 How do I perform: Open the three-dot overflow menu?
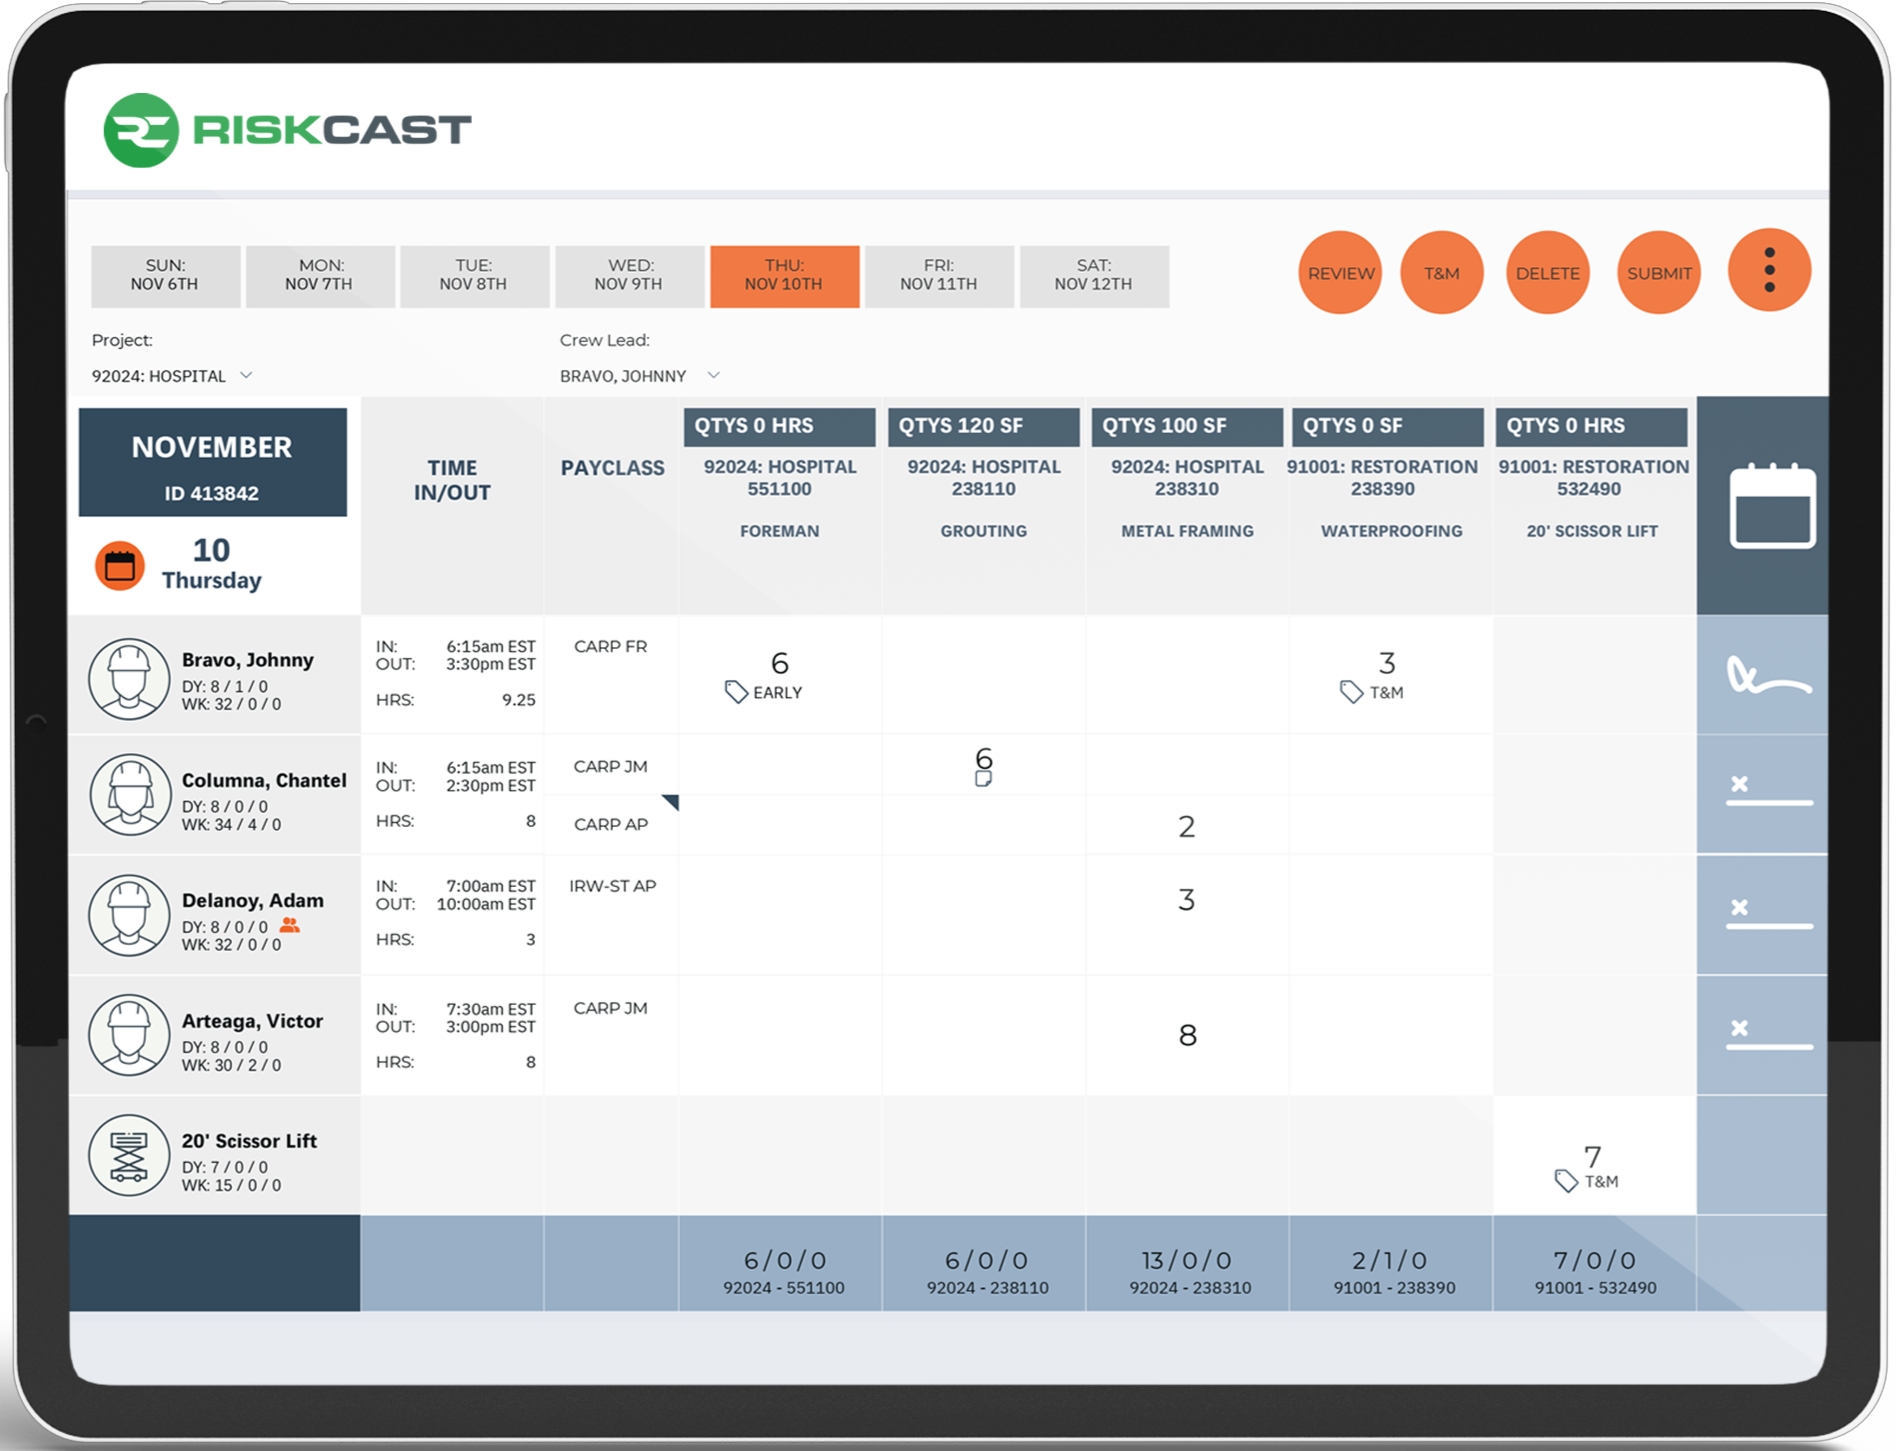pyautogui.click(x=1768, y=270)
